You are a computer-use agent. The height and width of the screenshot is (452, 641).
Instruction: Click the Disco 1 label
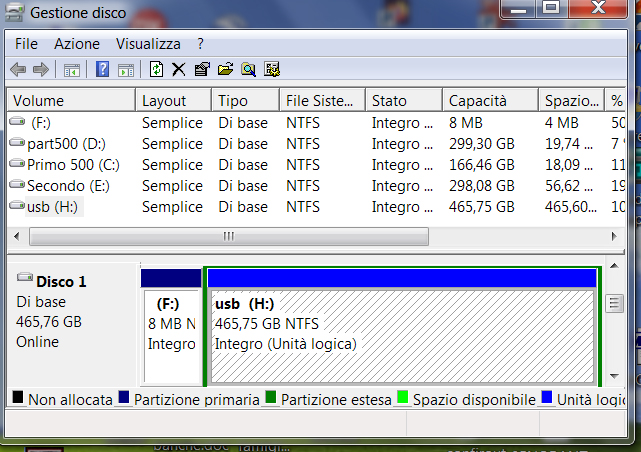[61, 282]
